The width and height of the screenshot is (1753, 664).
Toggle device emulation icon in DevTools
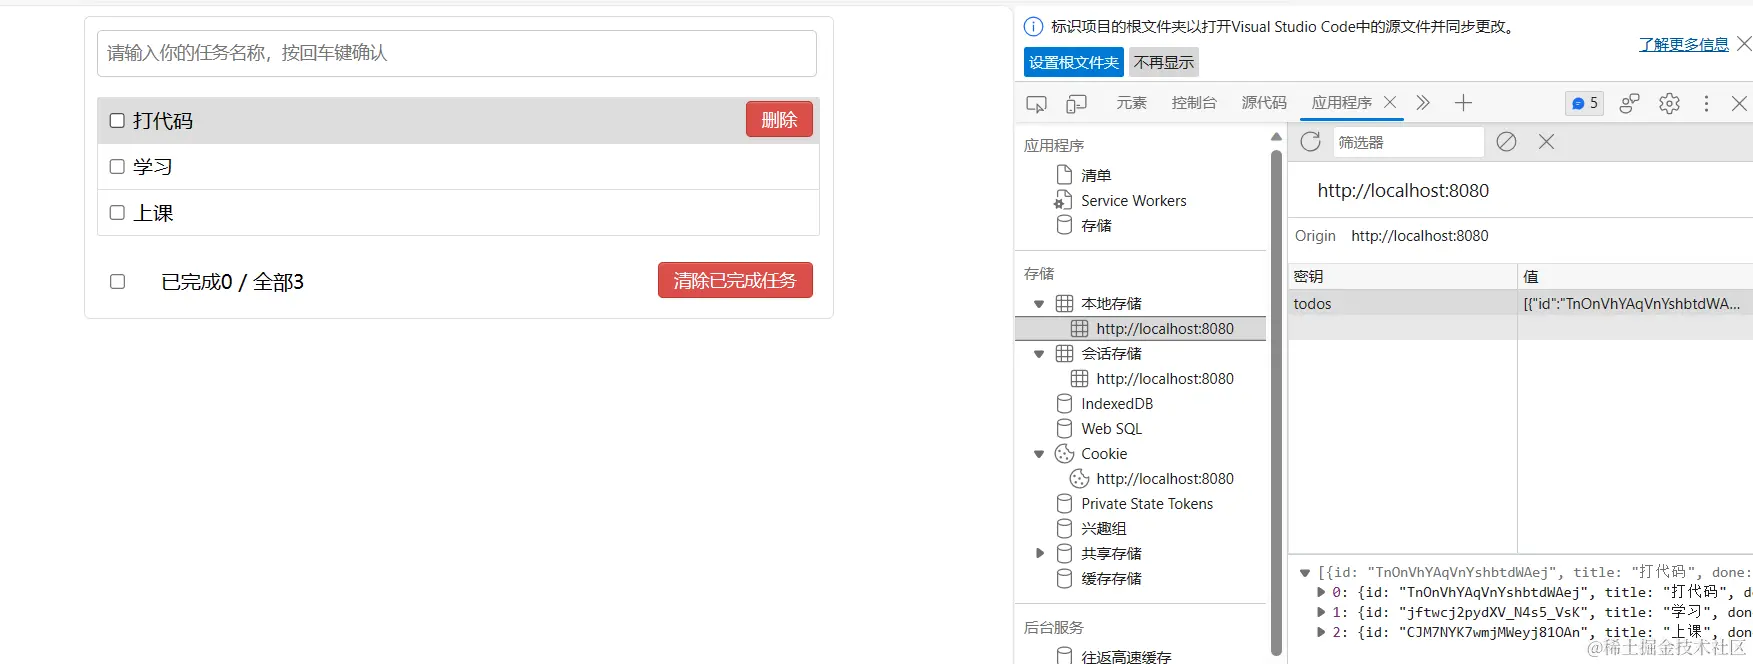(x=1076, y=103)
